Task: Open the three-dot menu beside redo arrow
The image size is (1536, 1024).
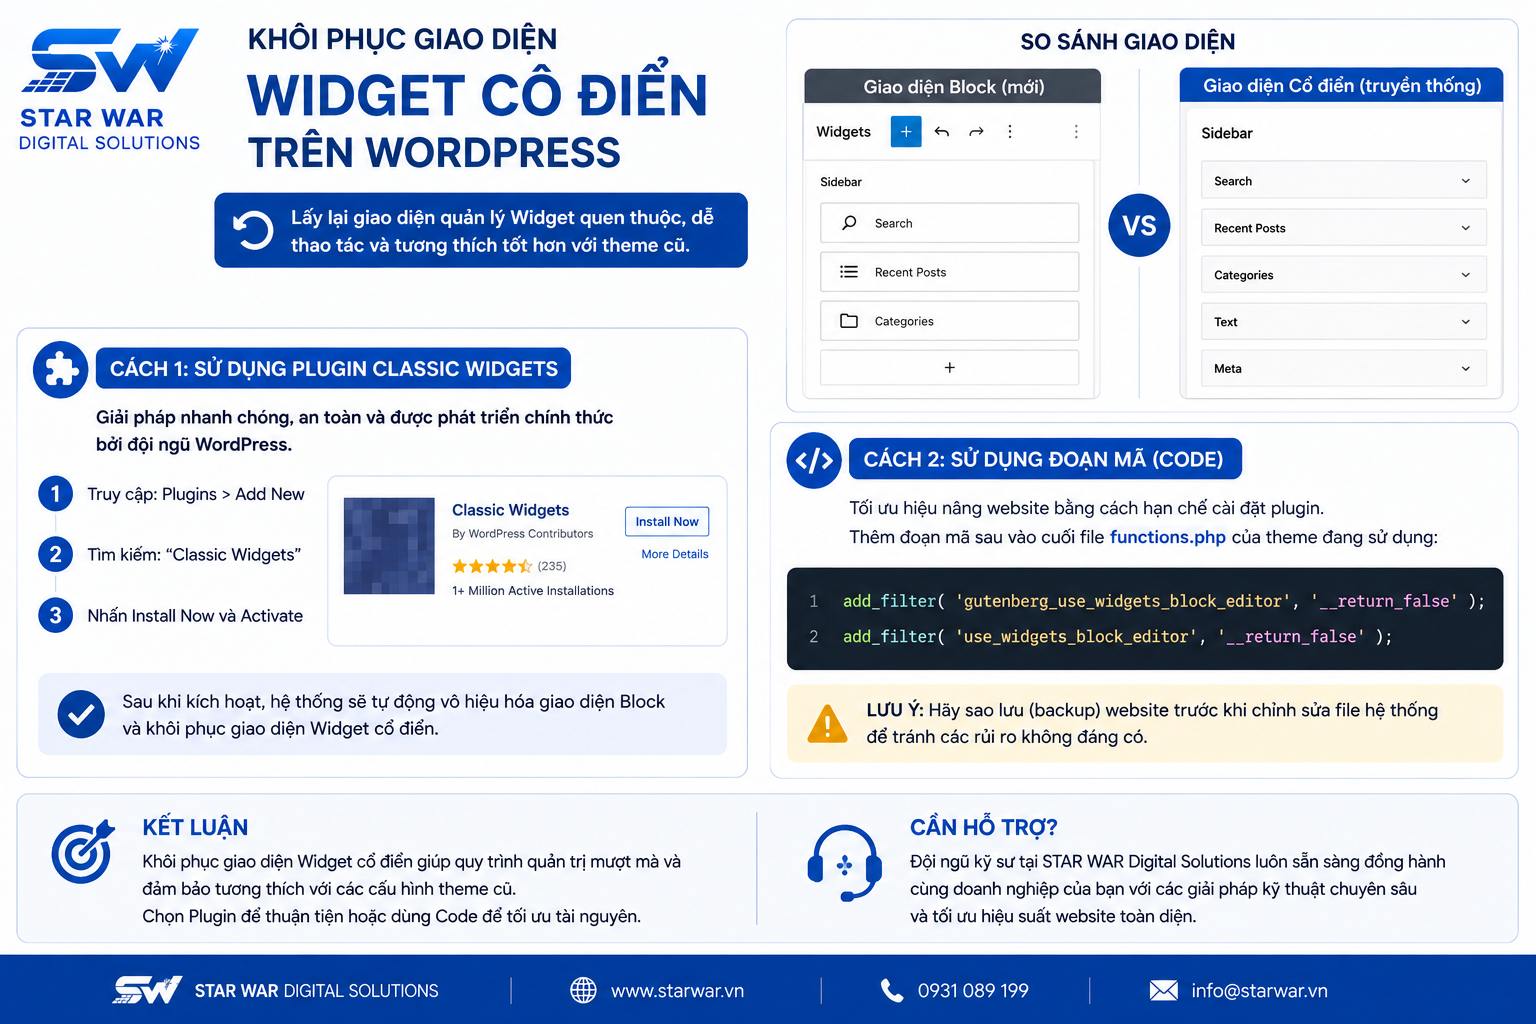Action: click(x=1010, y=131)
